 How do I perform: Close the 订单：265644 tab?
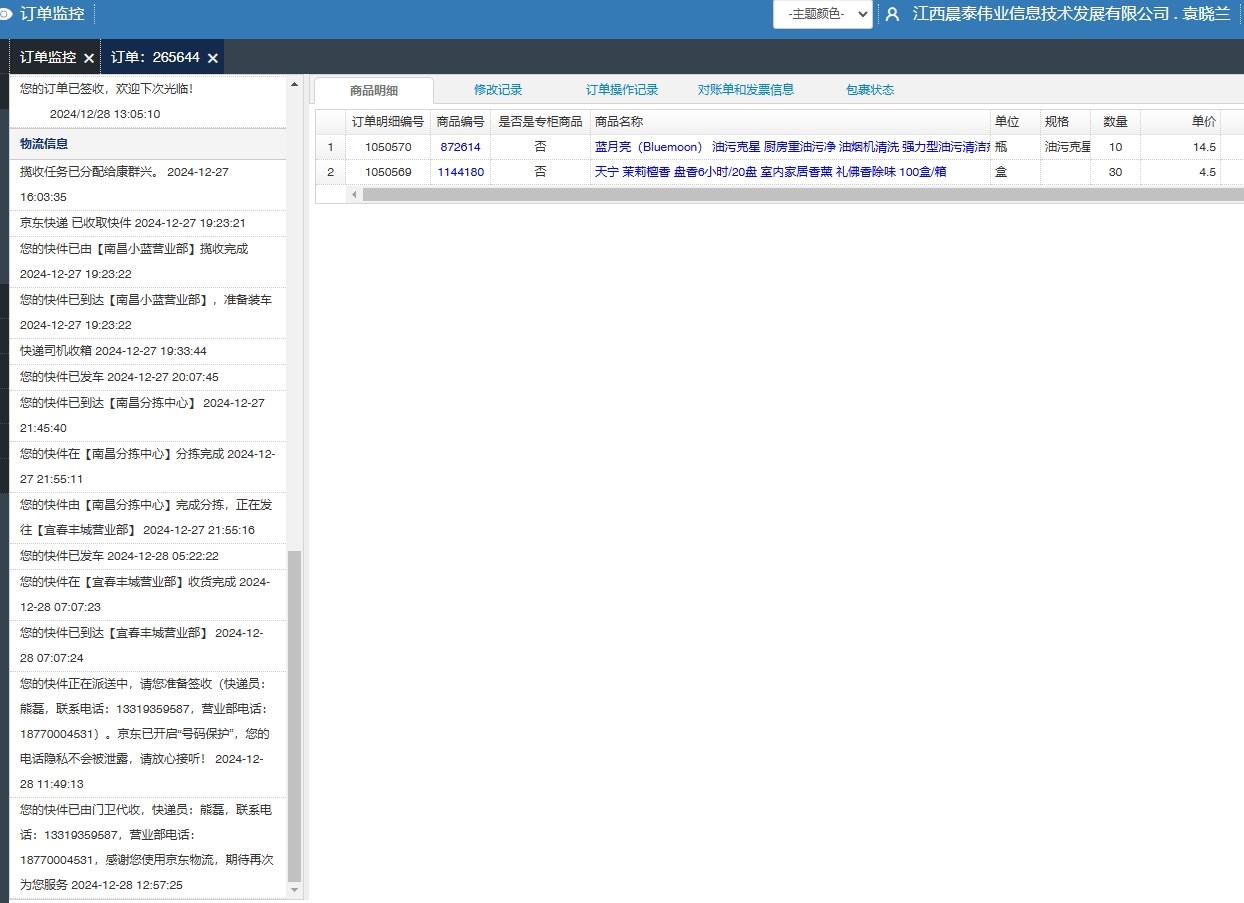point(213,58)
